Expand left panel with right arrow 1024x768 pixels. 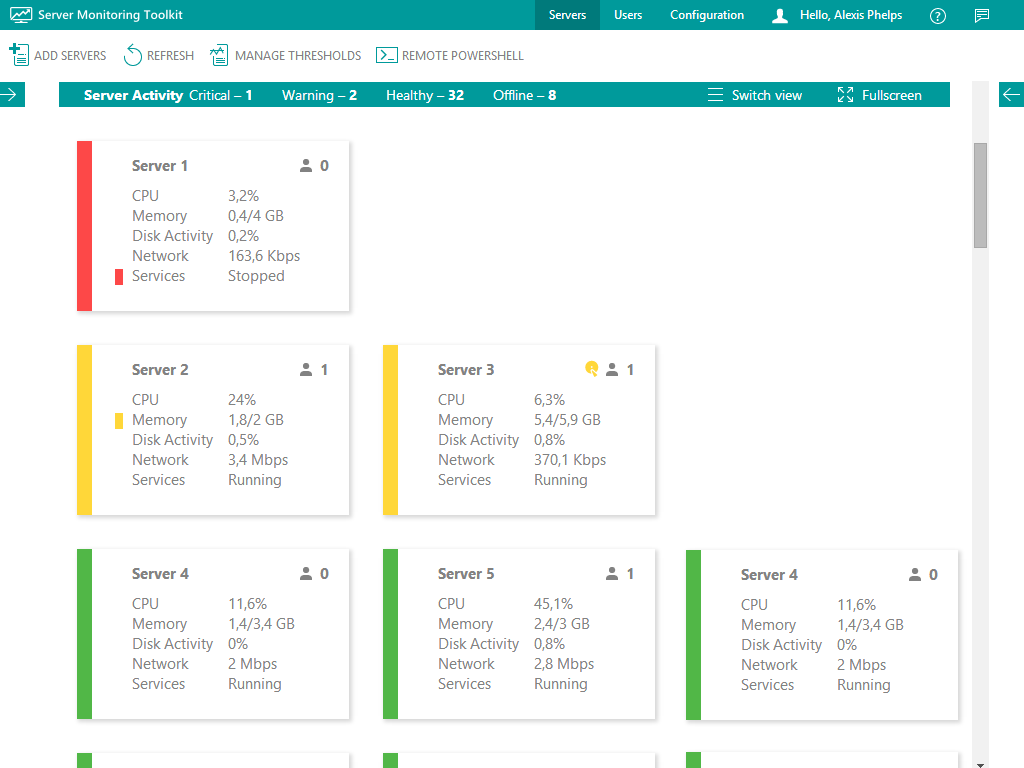11,95
